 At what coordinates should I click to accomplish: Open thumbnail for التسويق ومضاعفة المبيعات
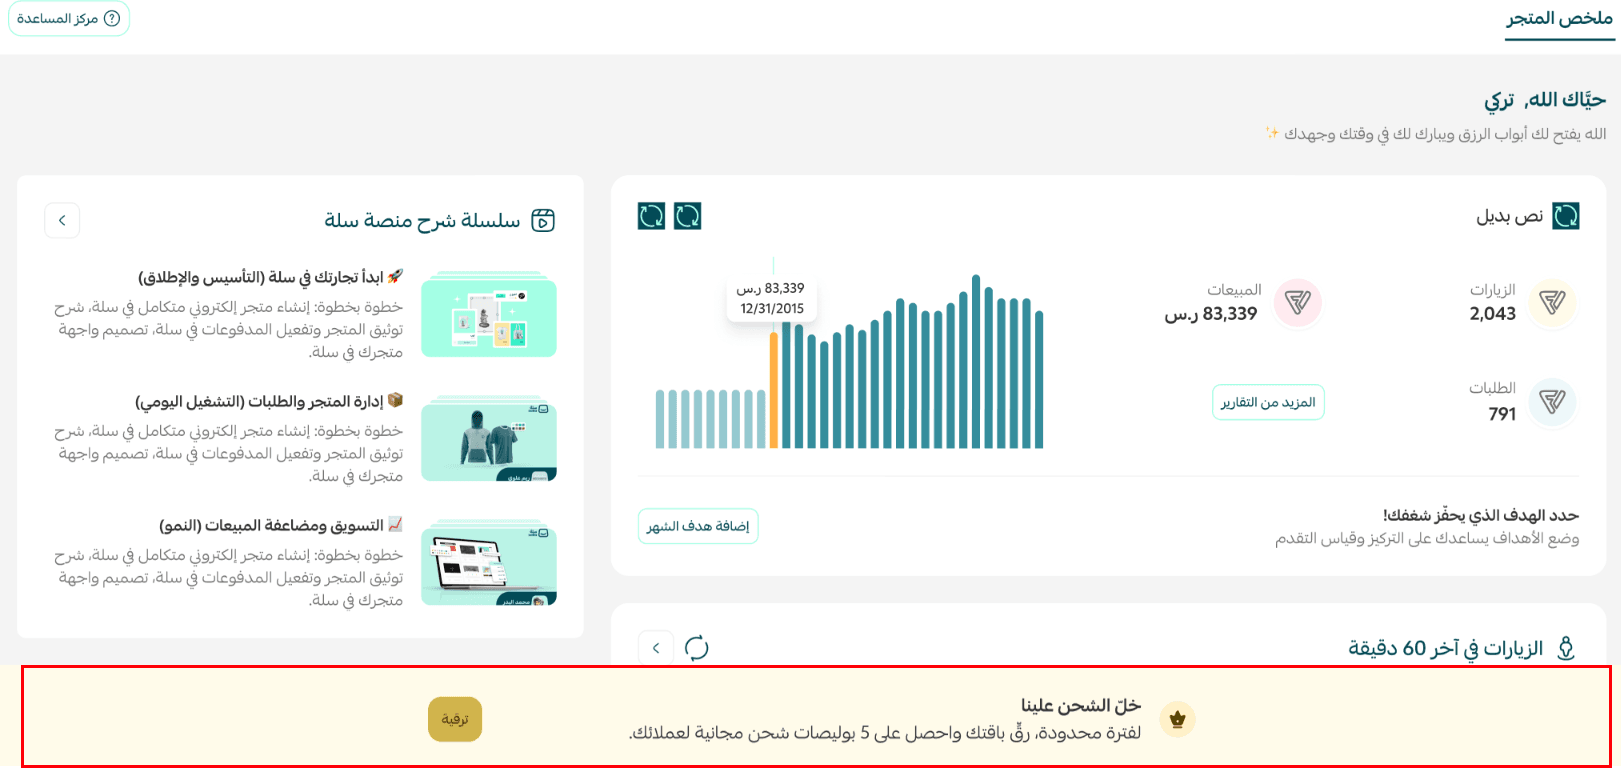[489, 563]
